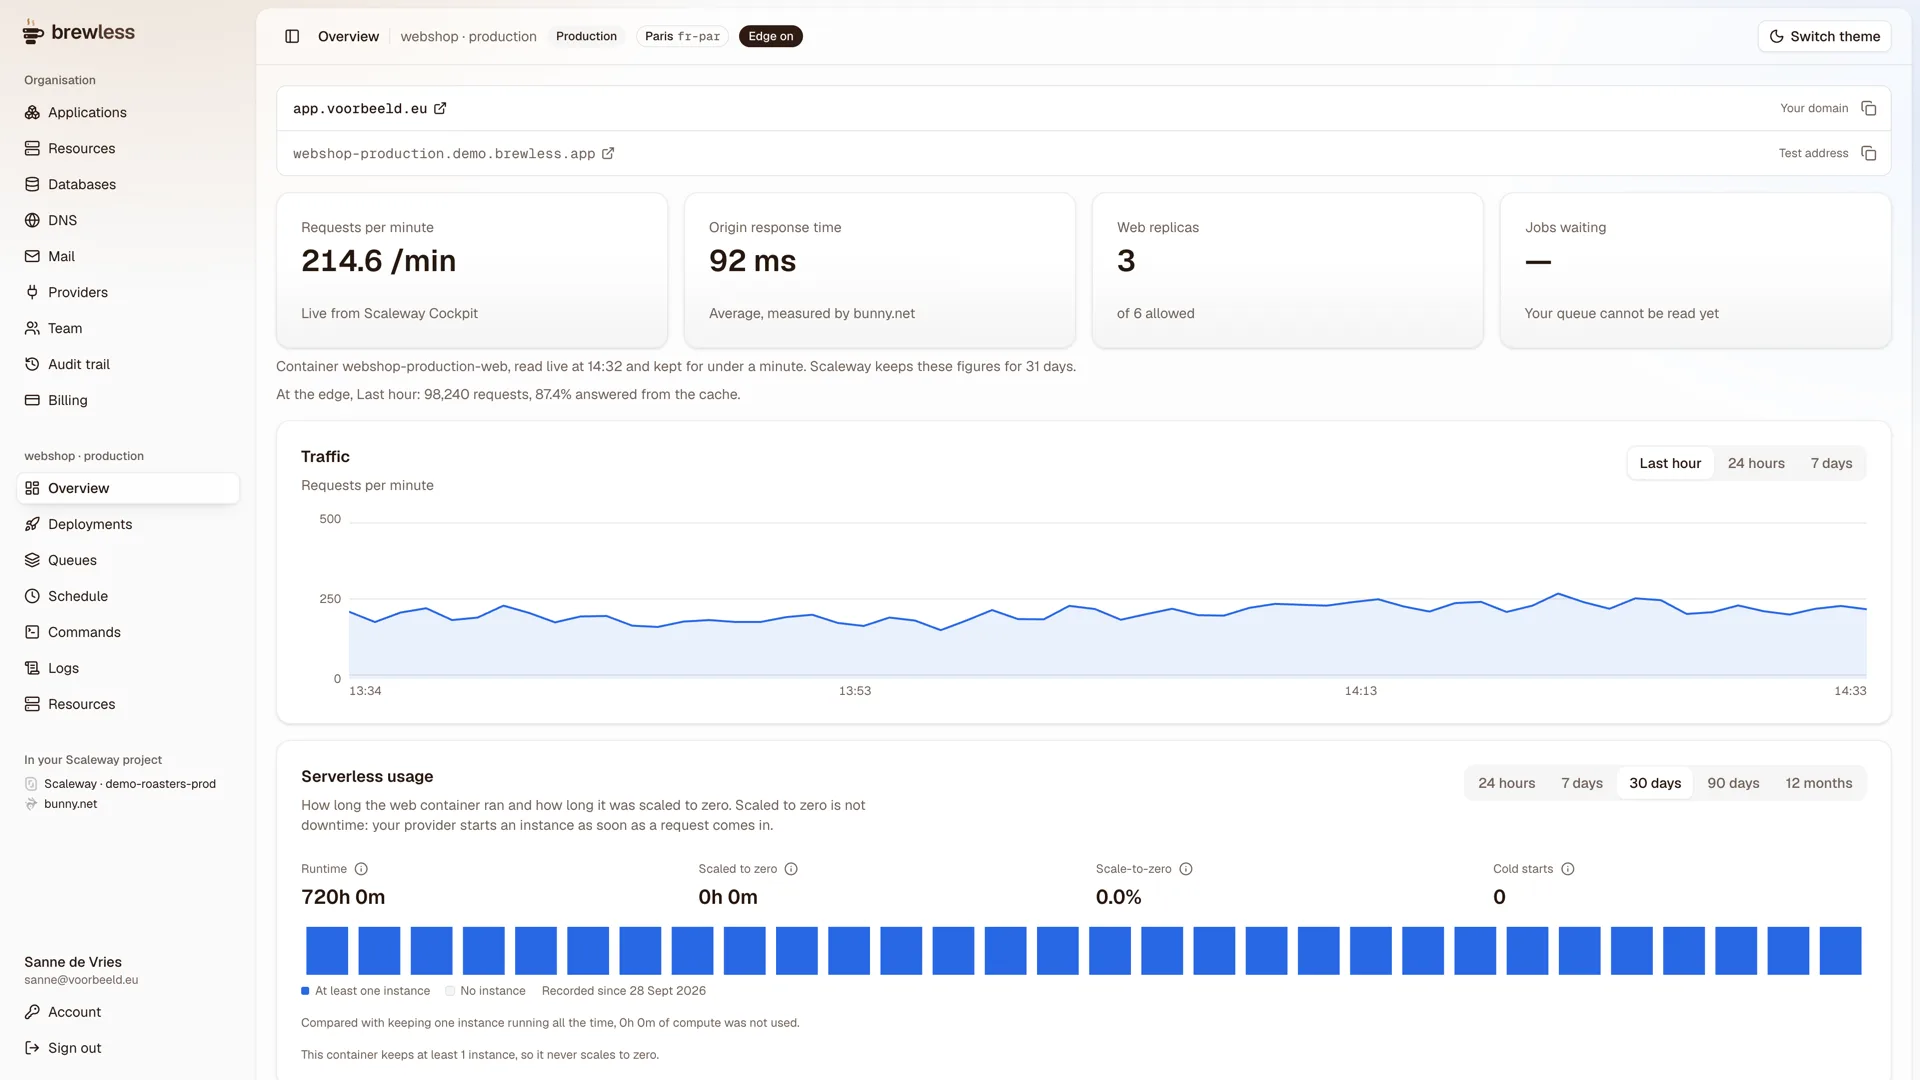Open Providers in the sidebar
1920x1080 pixels.
[128, 292]
